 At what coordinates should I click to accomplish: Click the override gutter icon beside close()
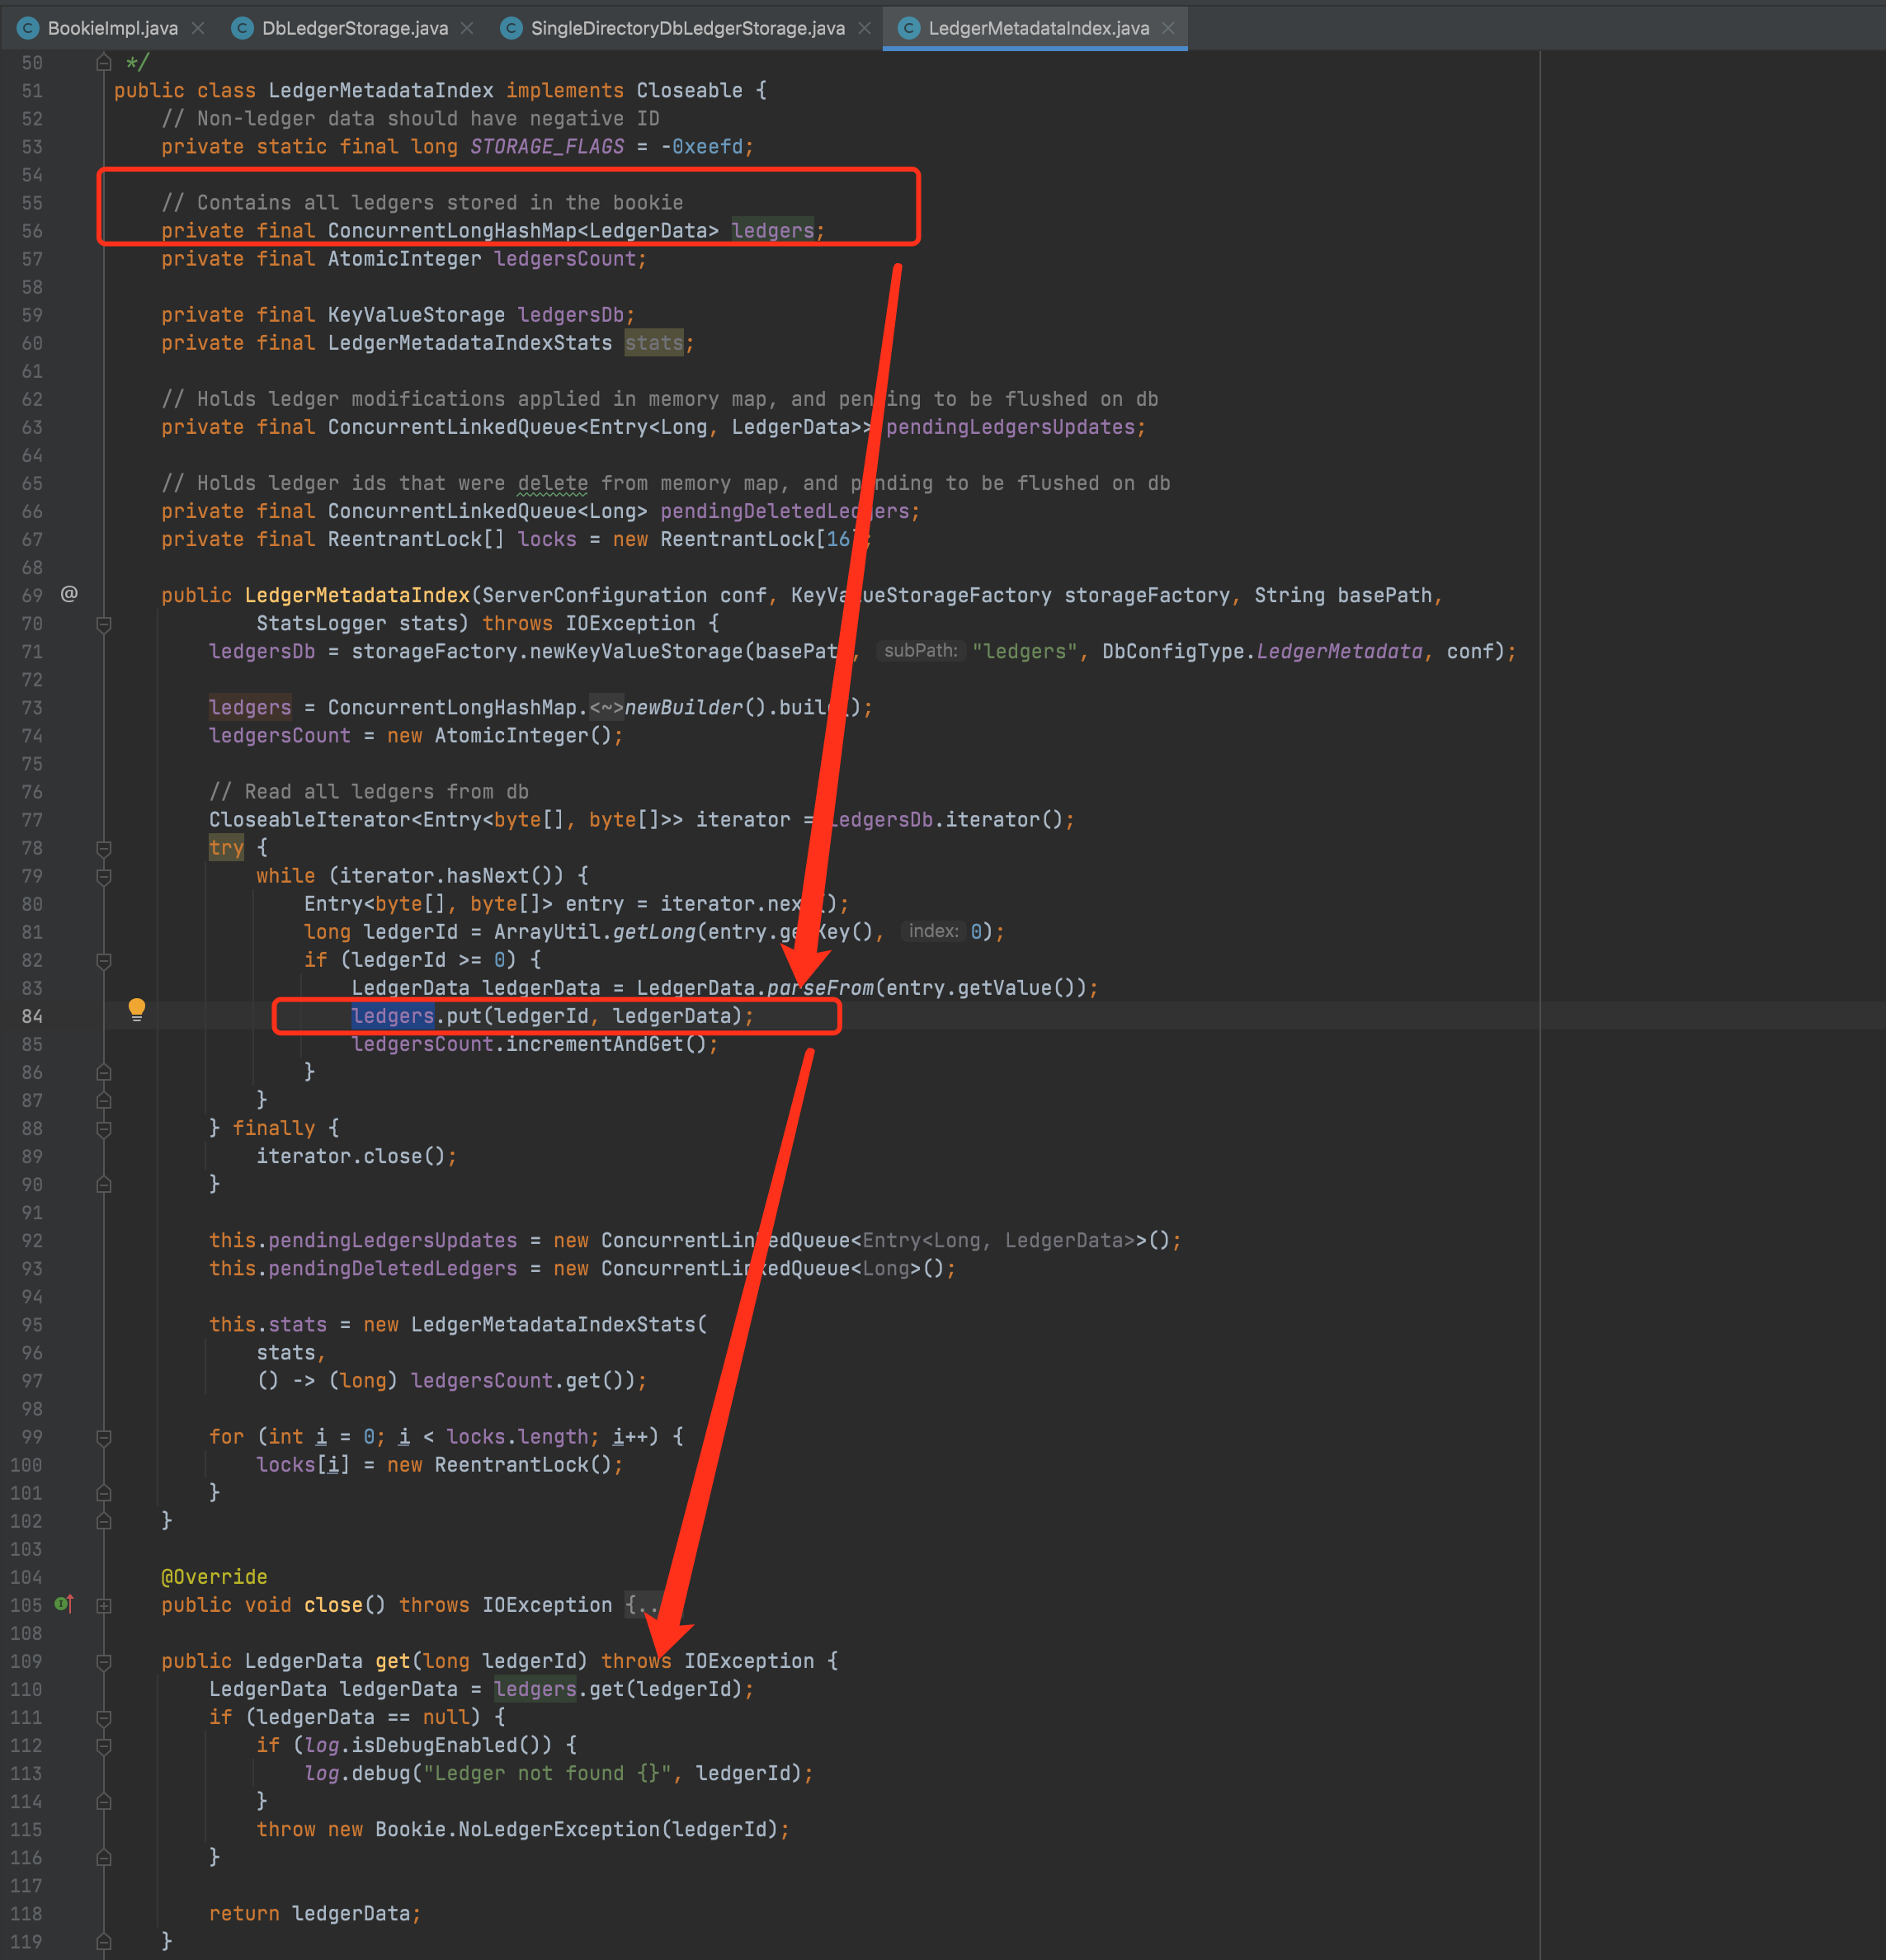tap(64, 1604)
